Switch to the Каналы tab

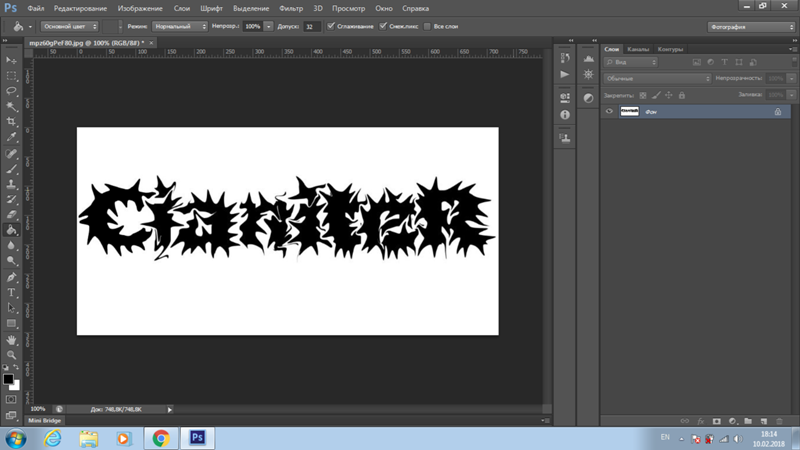638,49
